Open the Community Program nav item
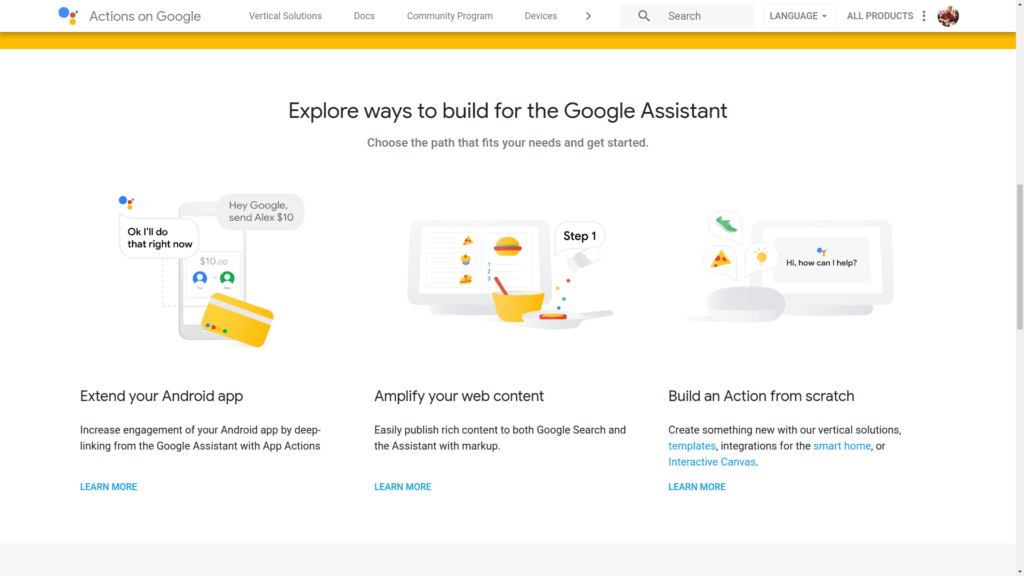1024x576 pixels. [x=449, y=16]
